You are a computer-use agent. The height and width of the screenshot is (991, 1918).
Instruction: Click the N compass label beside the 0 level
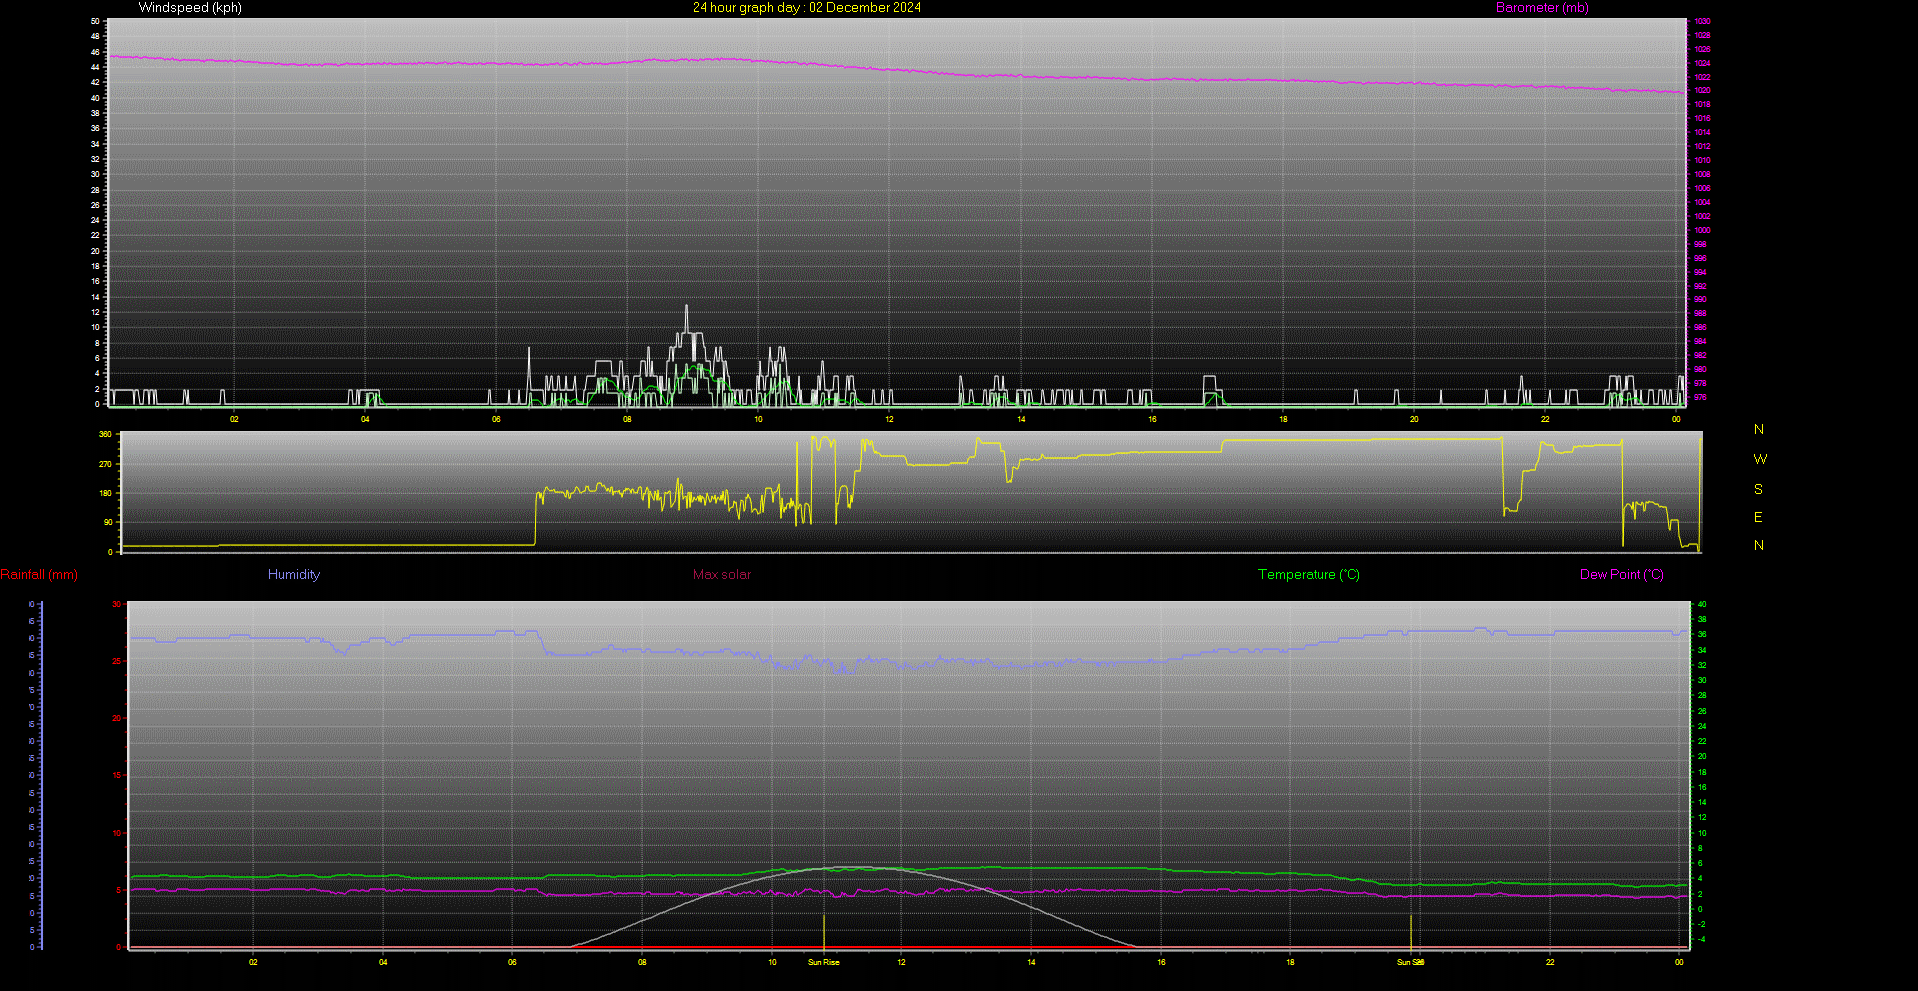tap(1759, 545)
